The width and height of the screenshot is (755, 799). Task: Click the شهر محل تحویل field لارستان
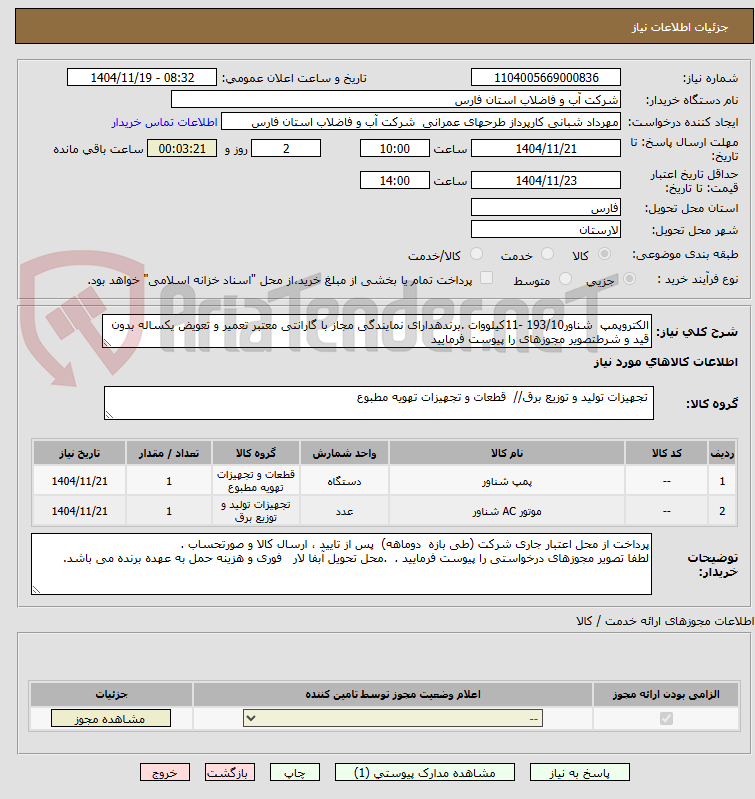(x=546, y=229)
